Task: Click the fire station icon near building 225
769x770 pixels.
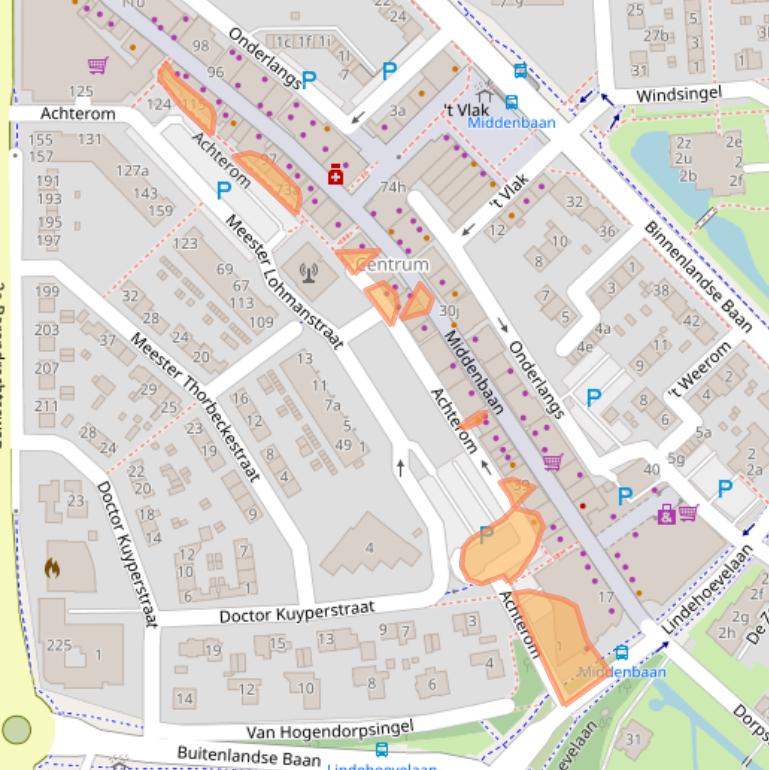Action: [52, 568]
